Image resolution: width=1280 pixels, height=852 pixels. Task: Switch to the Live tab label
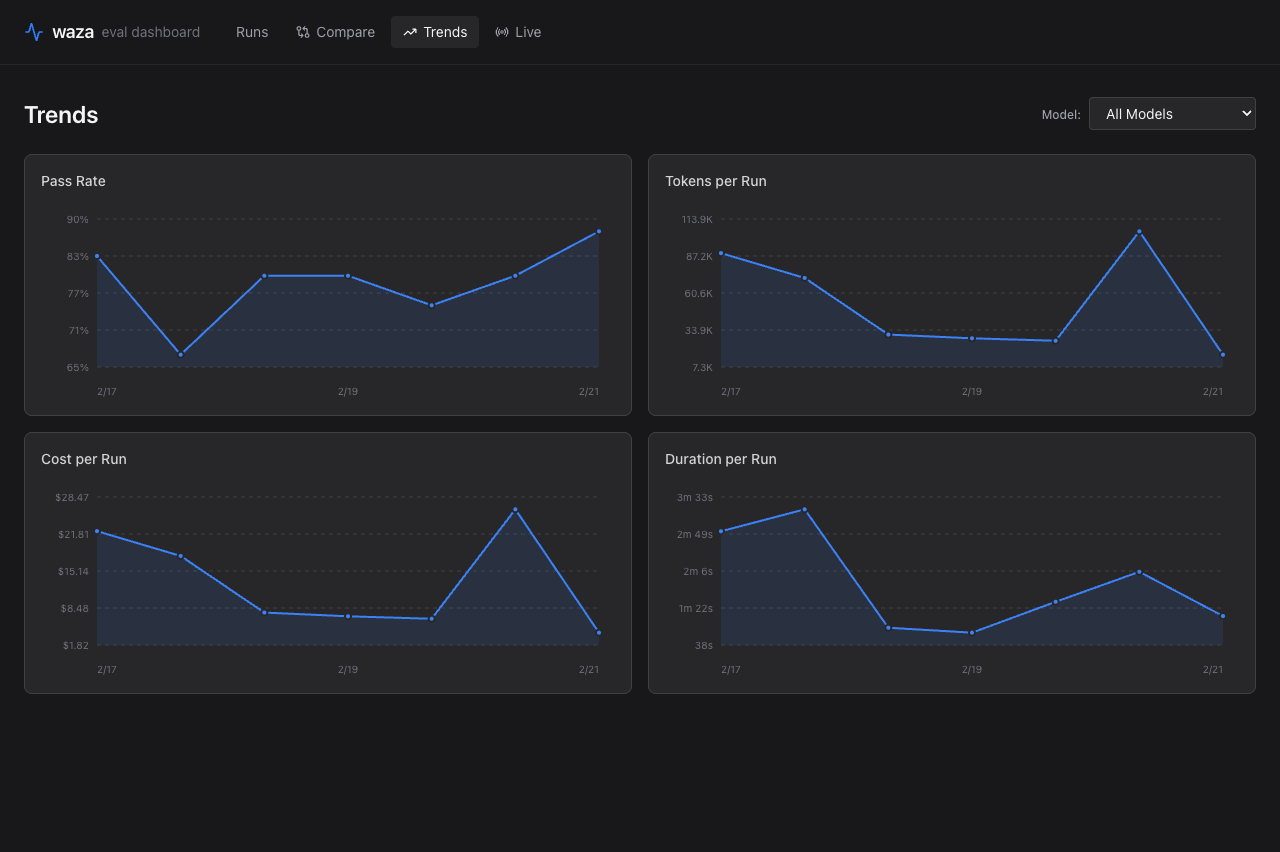[528, 32]
